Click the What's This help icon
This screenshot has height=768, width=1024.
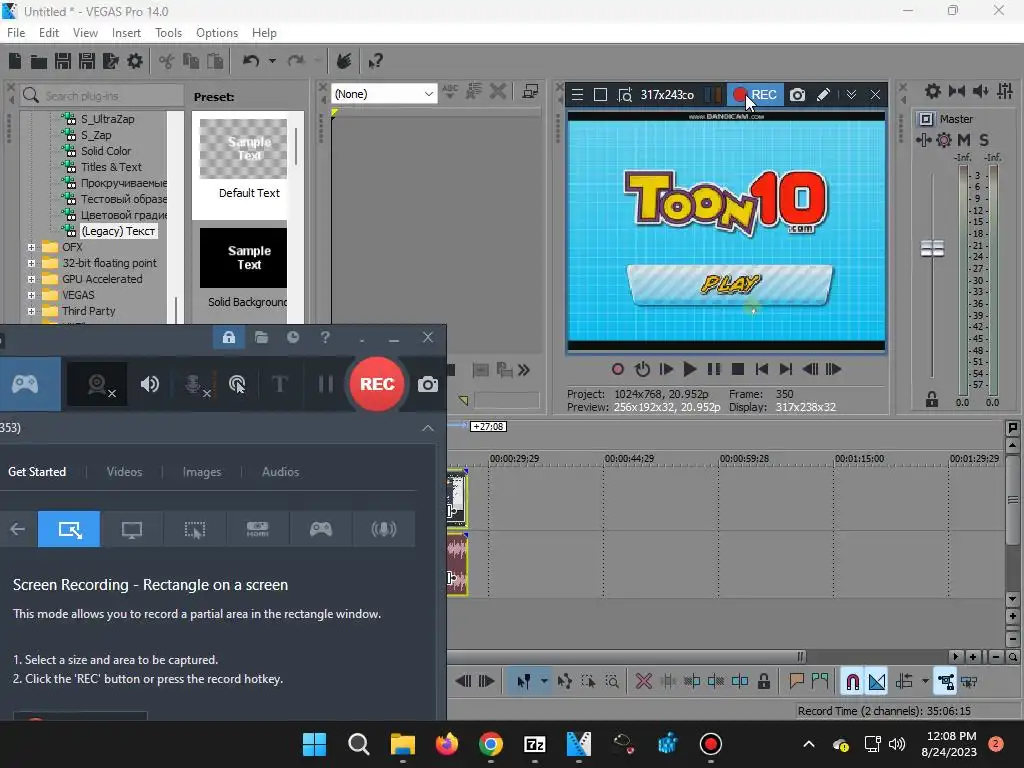(375, 61)
